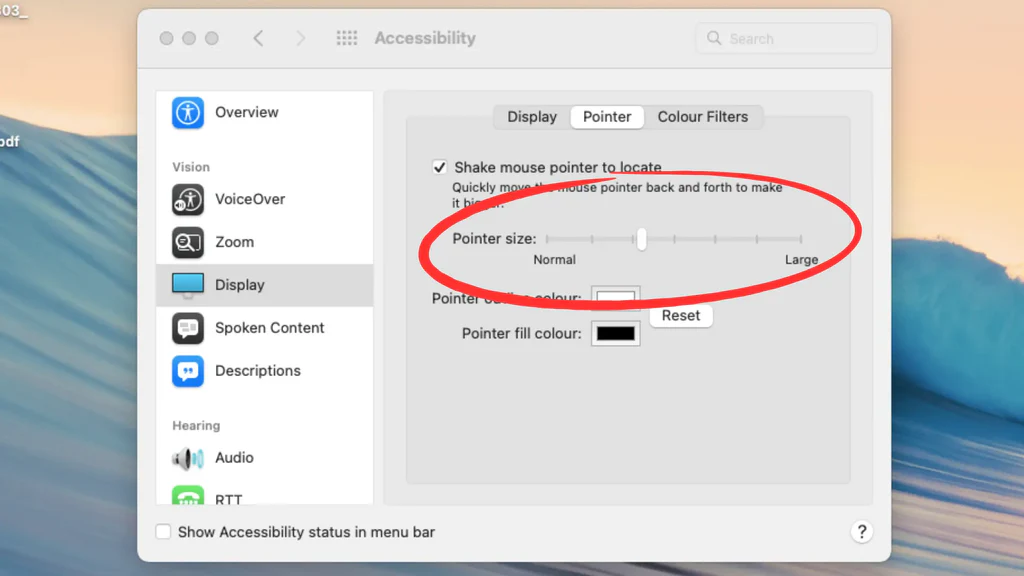Viewport: 1024px width, 576px height.
Task: Switch to the Colour Filters tab
Action: point(703,117)
